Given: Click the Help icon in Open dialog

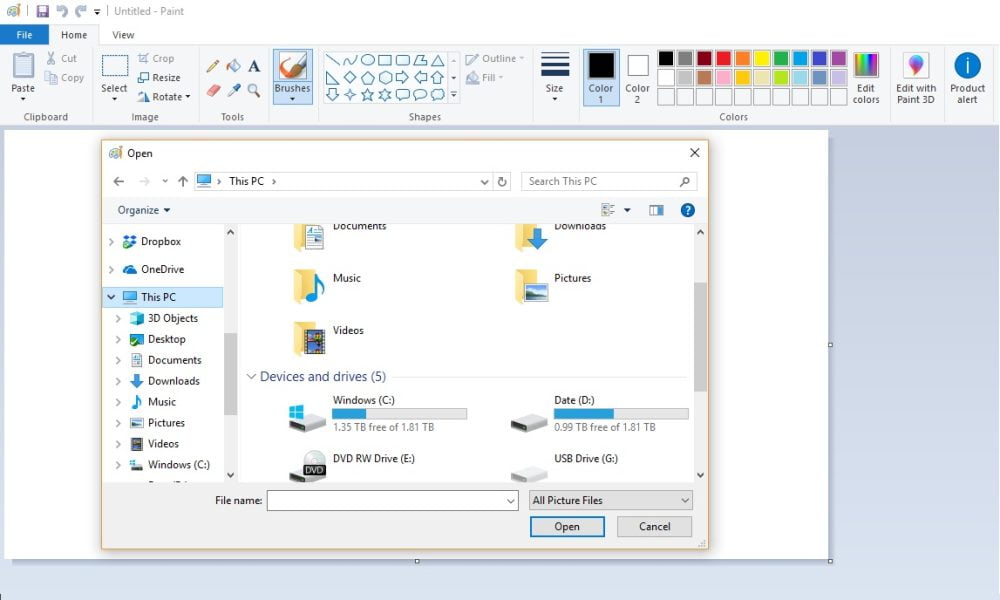Looking at the screenshot, I should [687, 210].
